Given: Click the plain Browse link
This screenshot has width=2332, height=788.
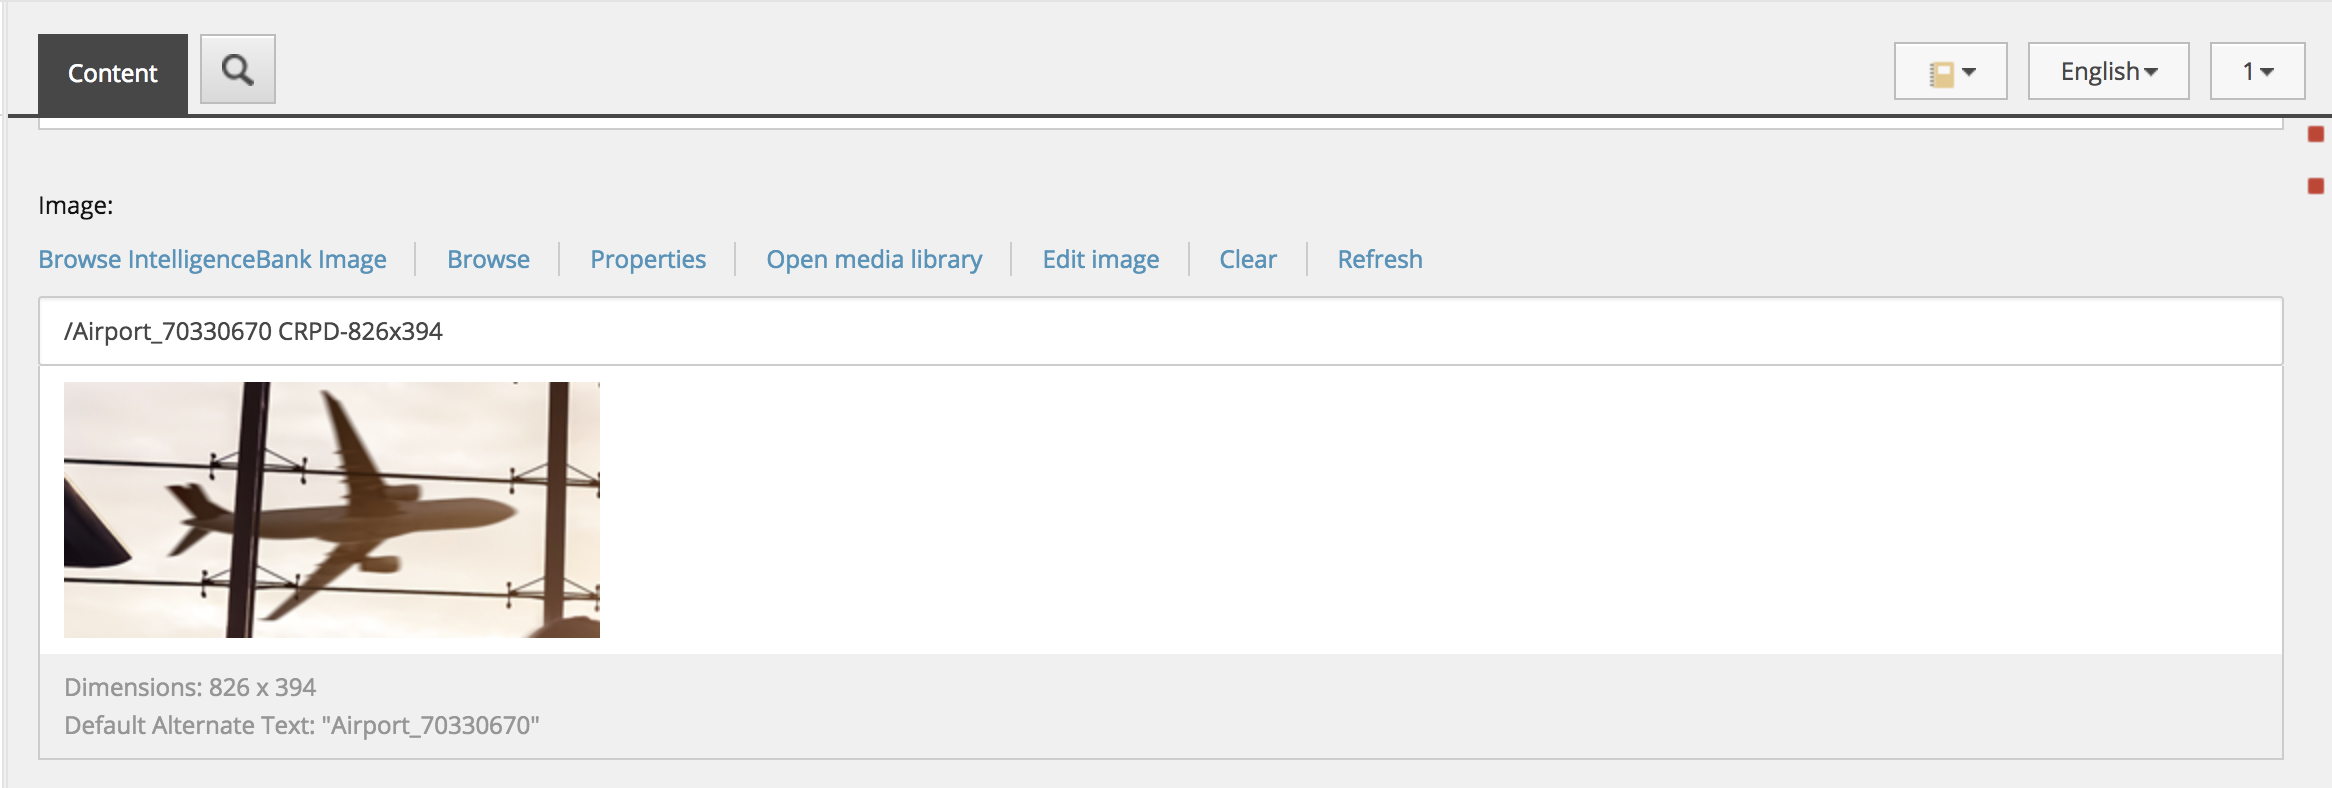Looking at the screenshot, I should click(488, 260).
